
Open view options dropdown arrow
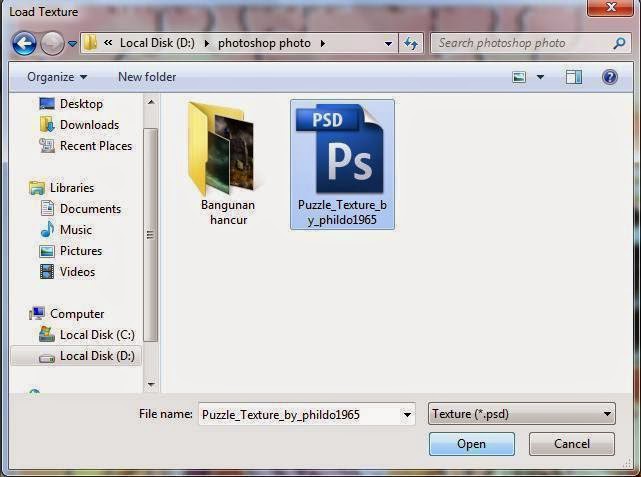(x=540, y=77)
